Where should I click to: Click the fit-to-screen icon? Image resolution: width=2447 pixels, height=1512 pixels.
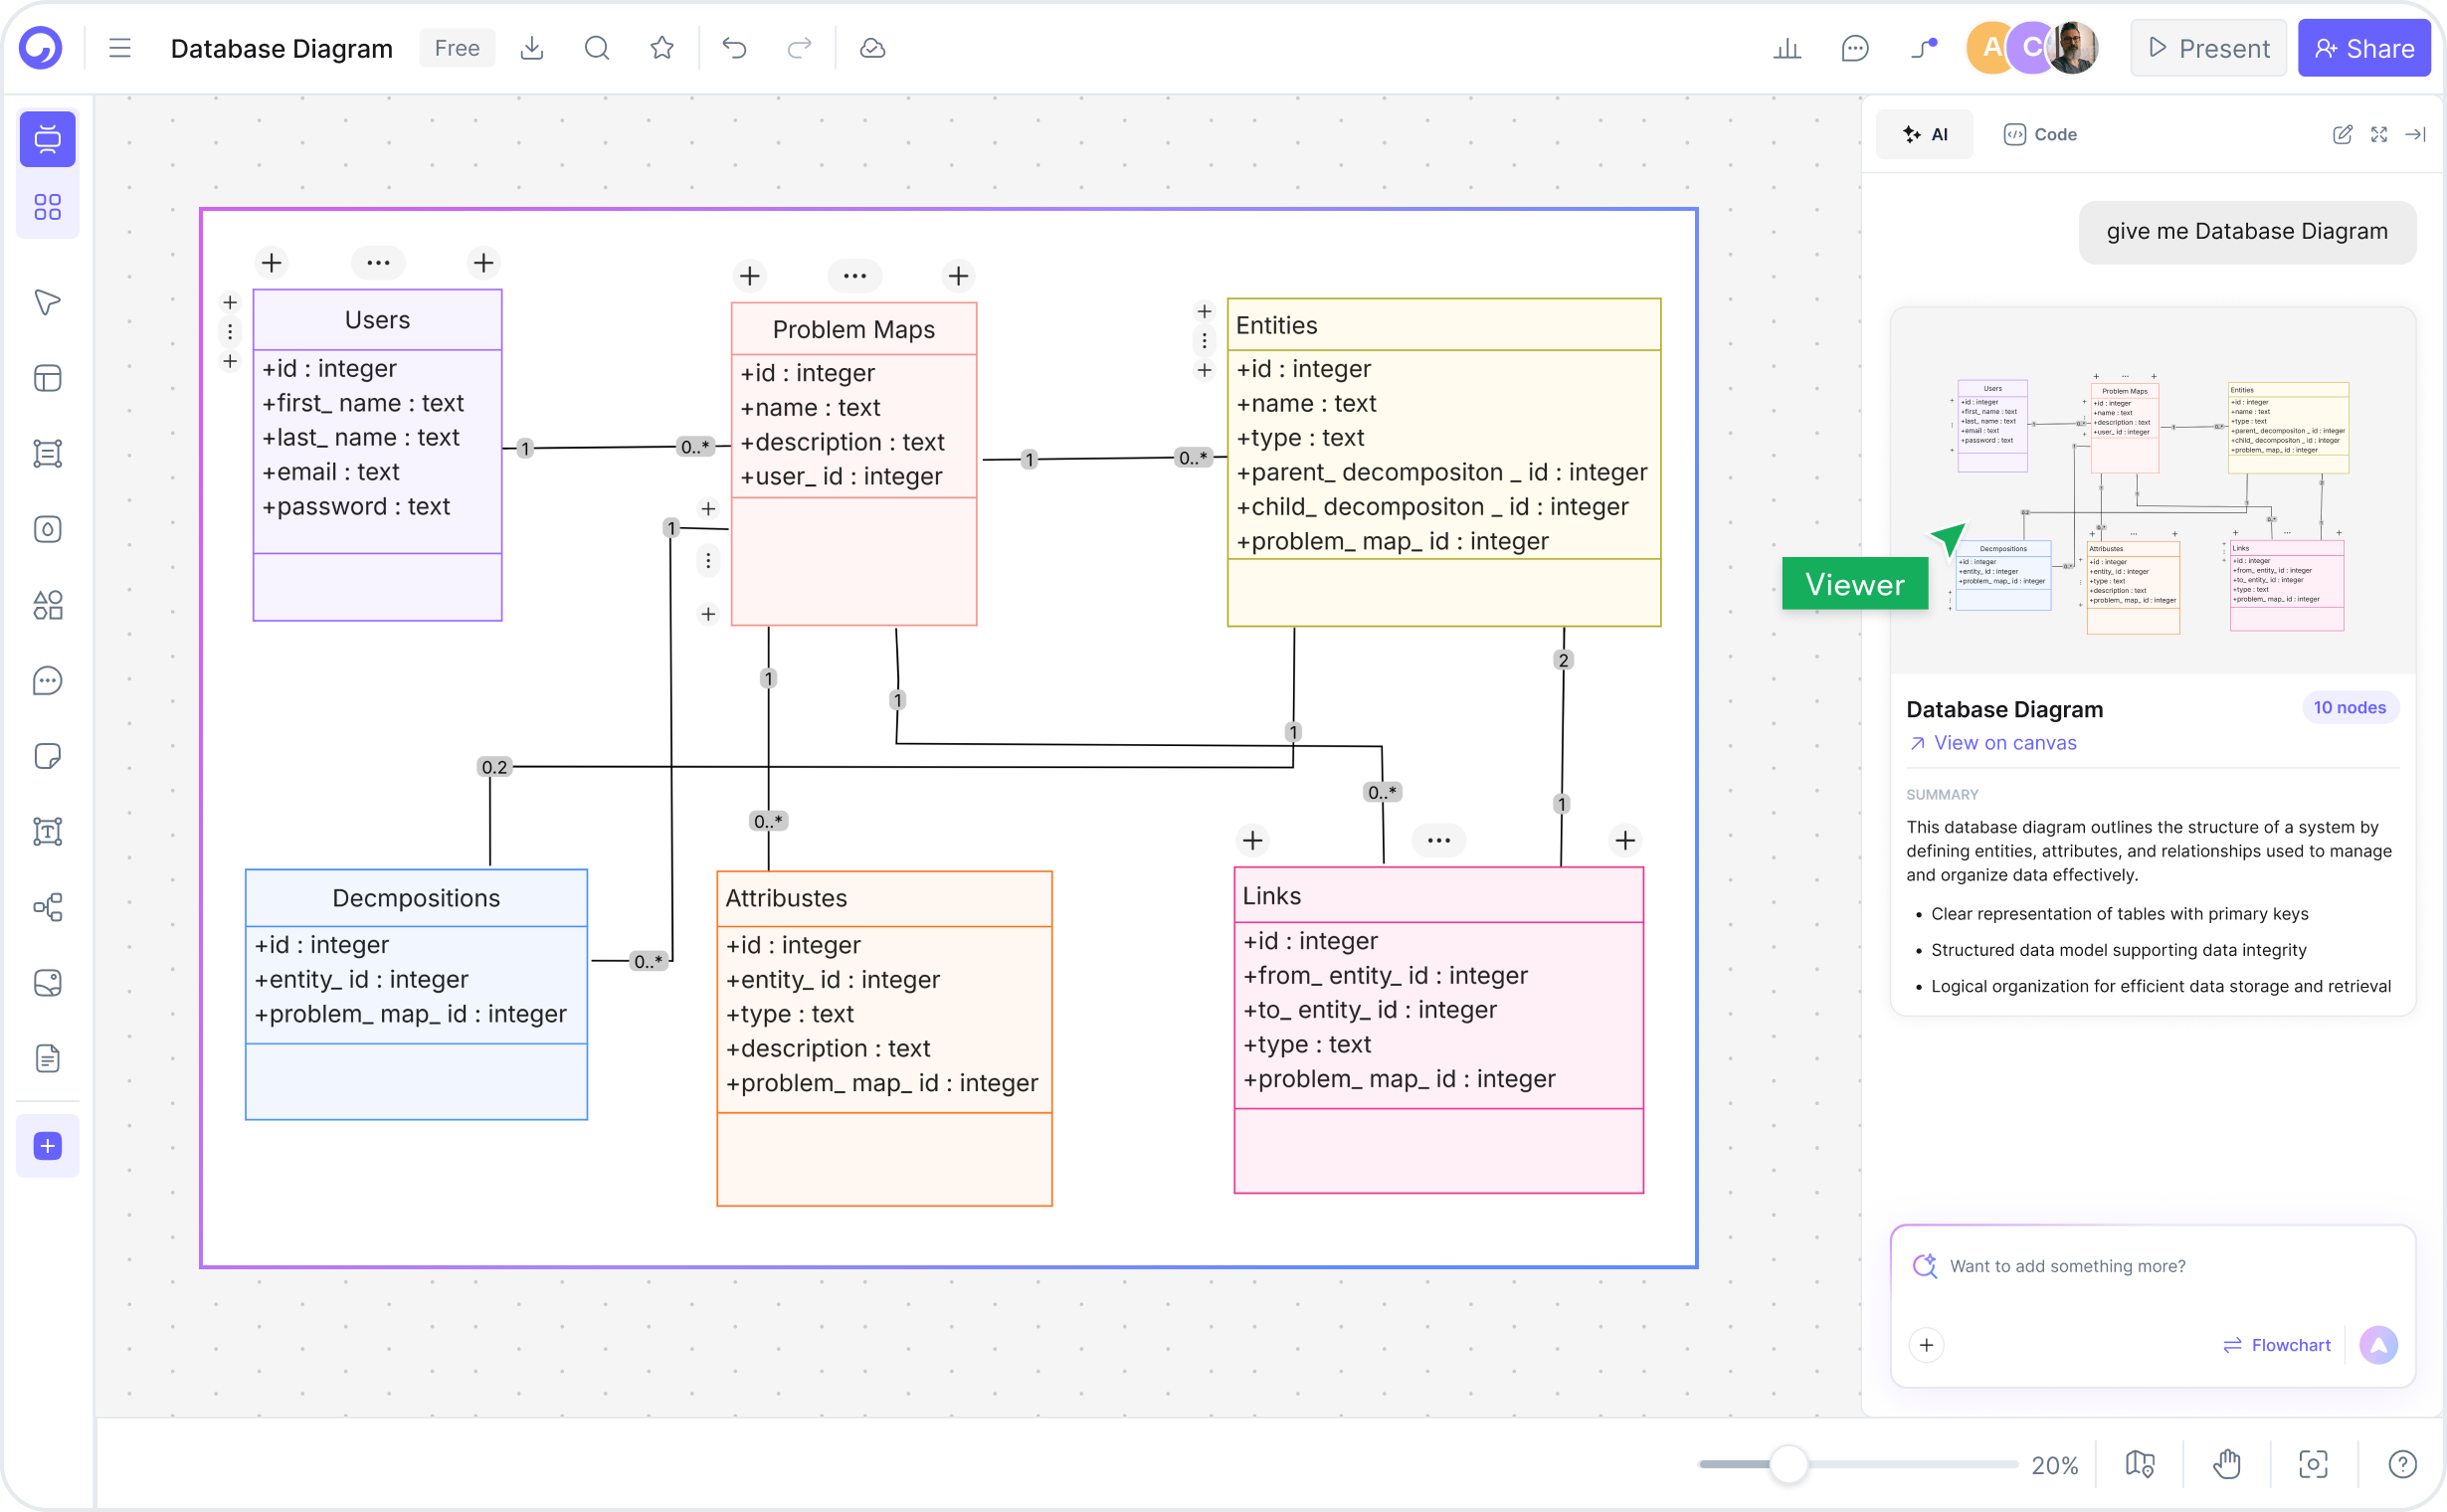2314,1464
